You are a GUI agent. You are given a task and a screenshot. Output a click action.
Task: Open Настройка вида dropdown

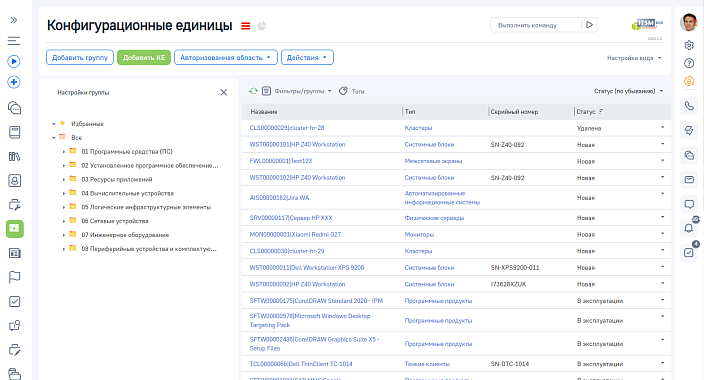point(634,58)
